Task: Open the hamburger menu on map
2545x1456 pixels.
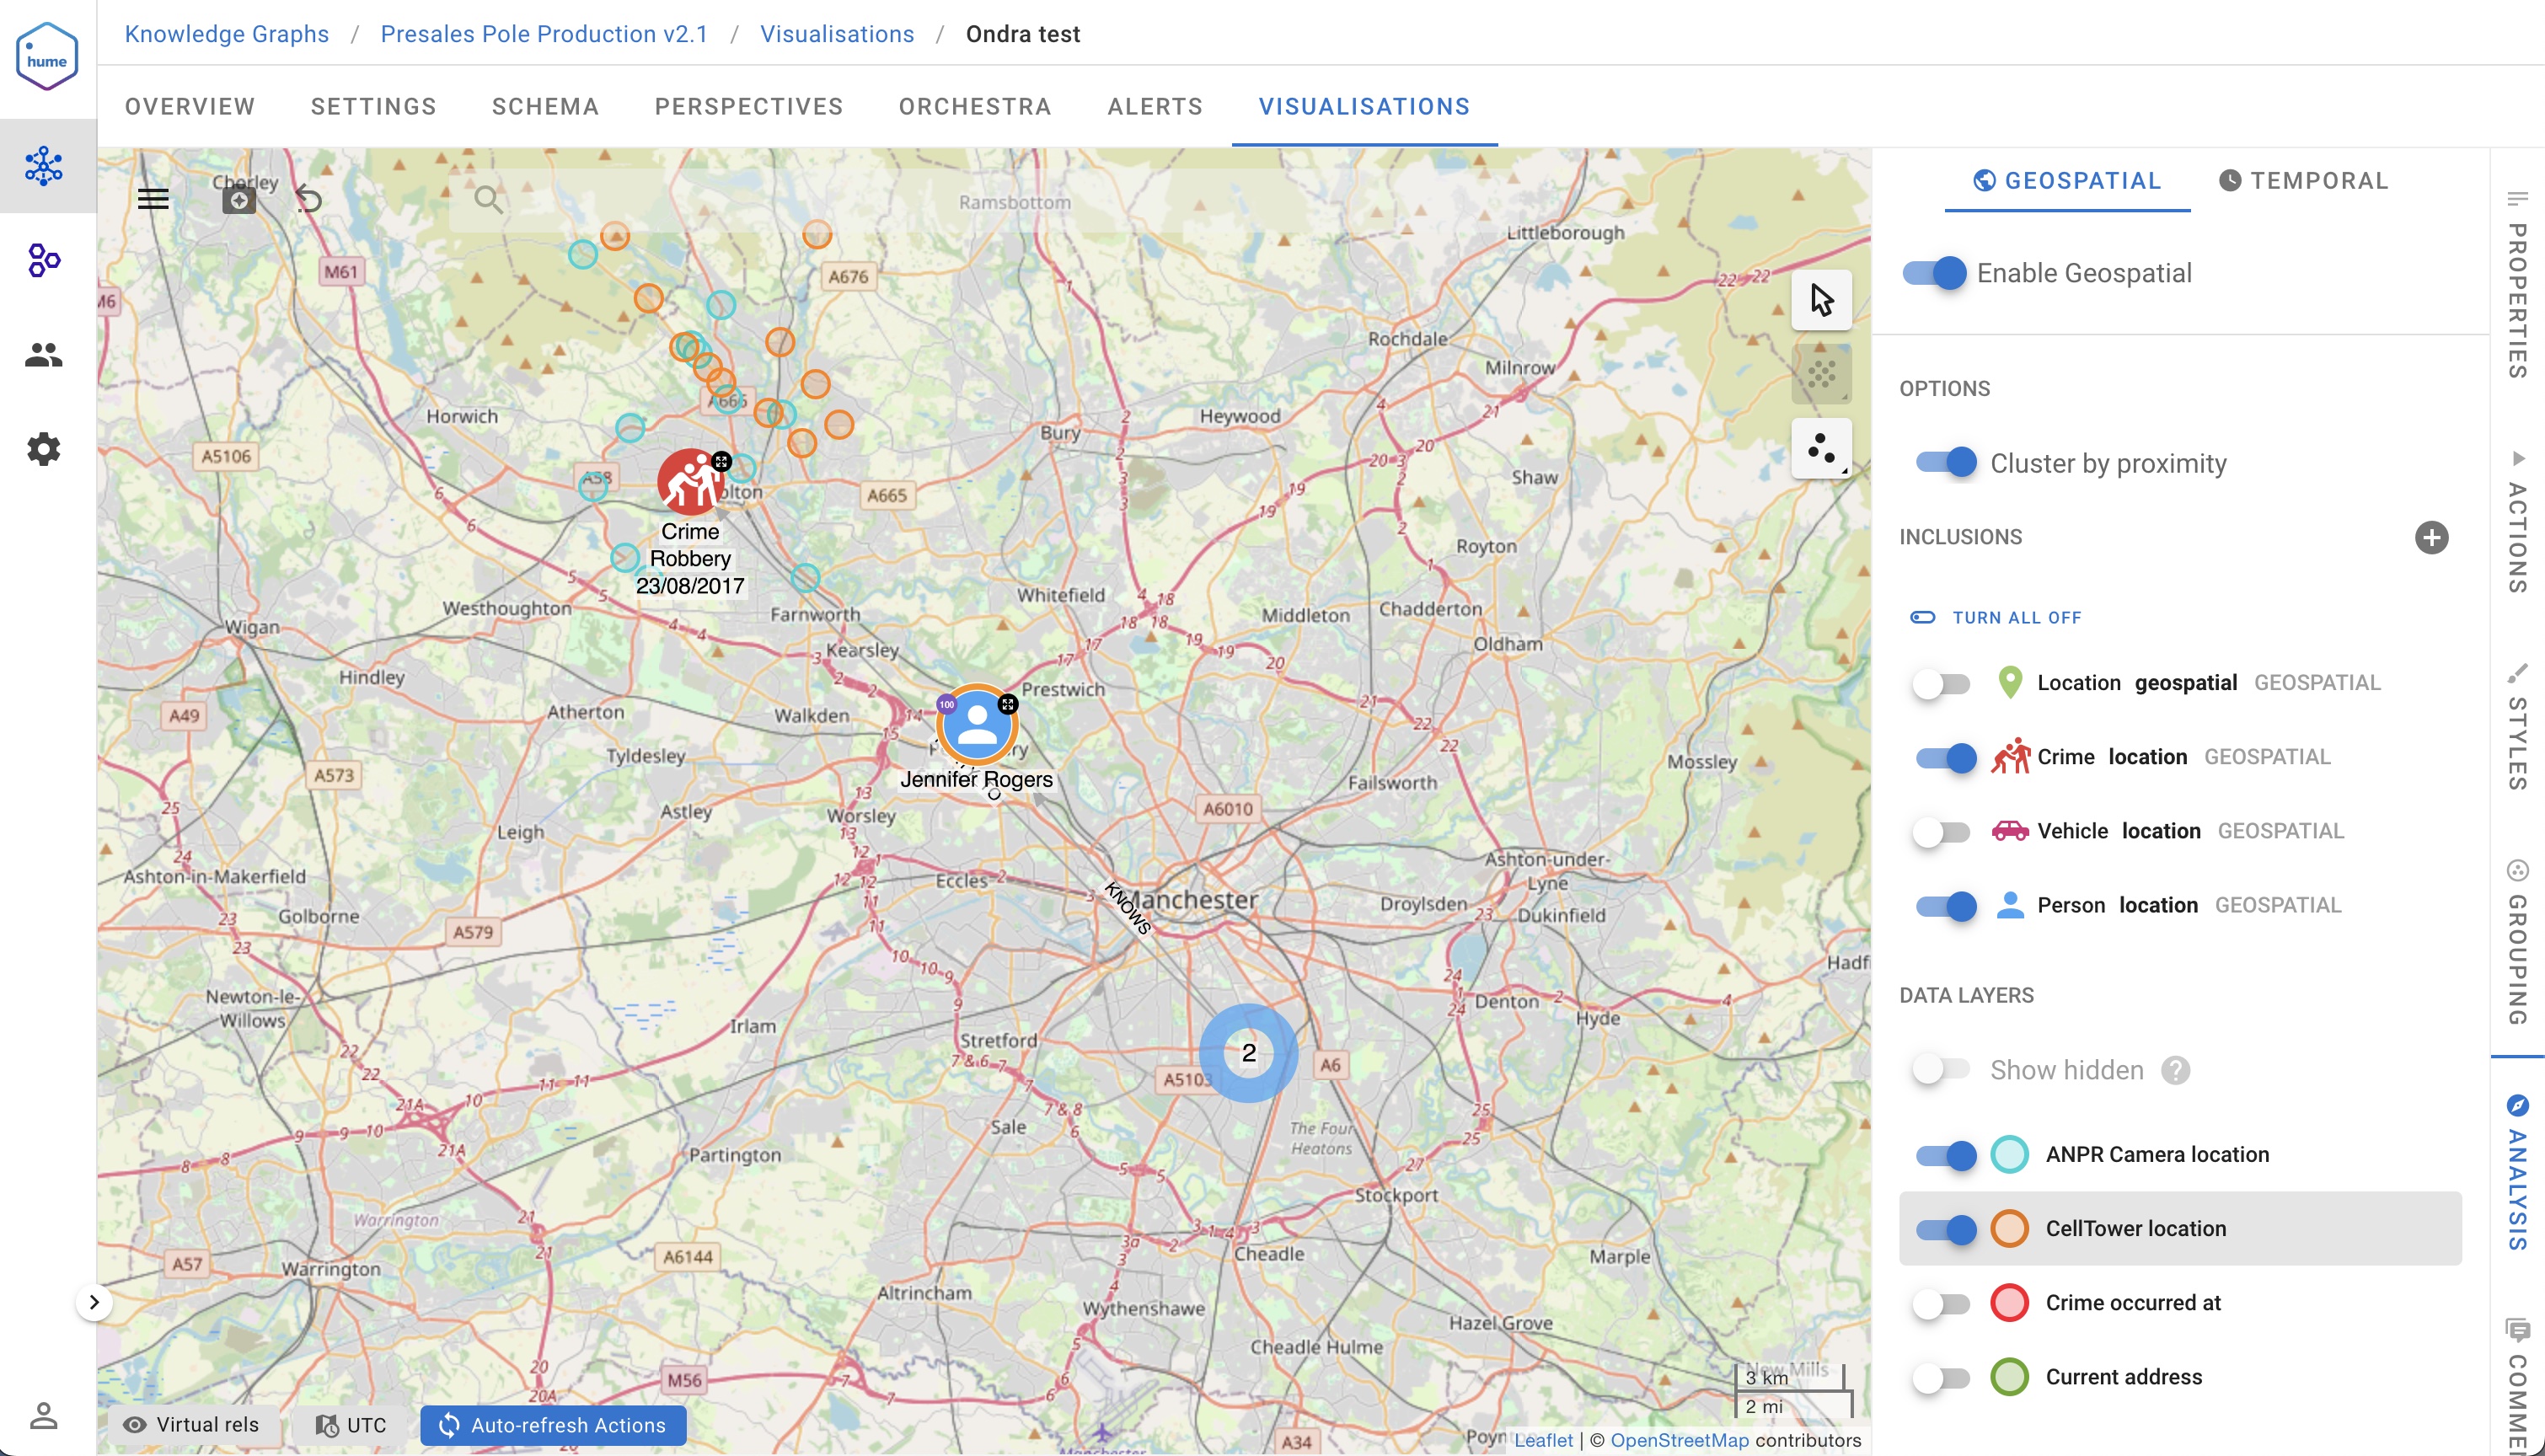Action: (153, 199)
